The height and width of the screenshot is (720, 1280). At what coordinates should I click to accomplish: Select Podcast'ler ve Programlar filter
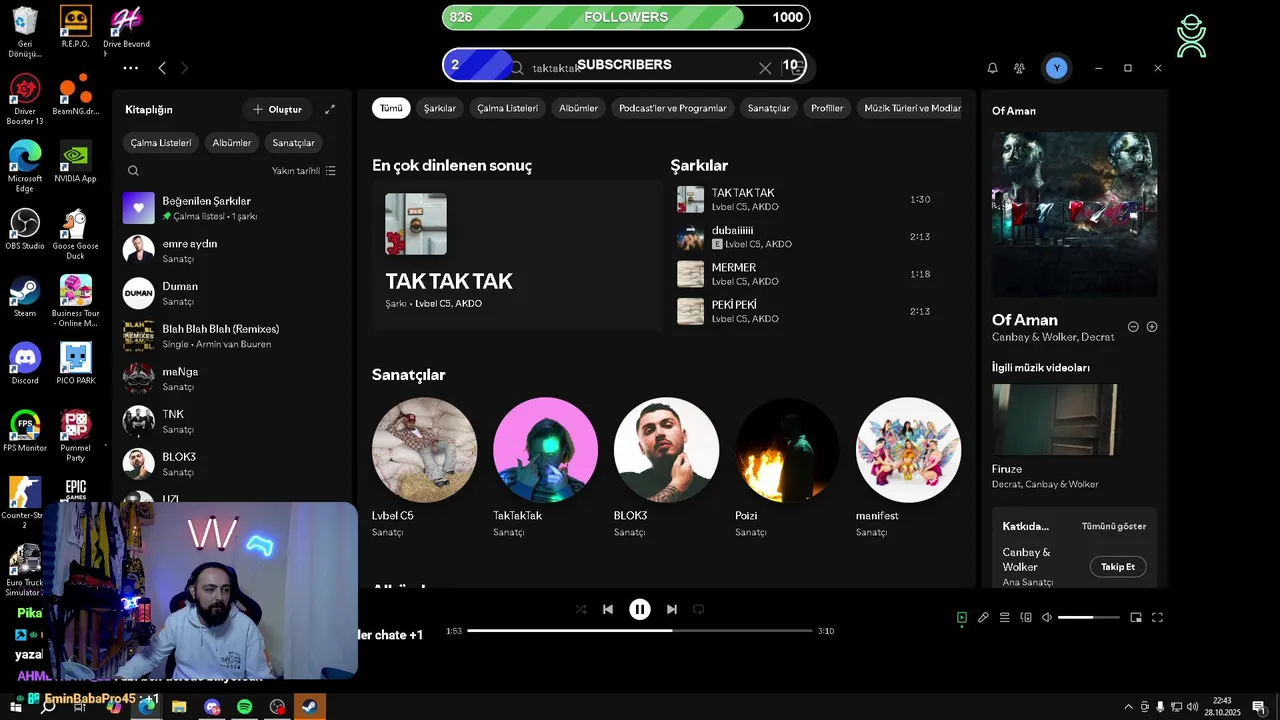point(673,108)
